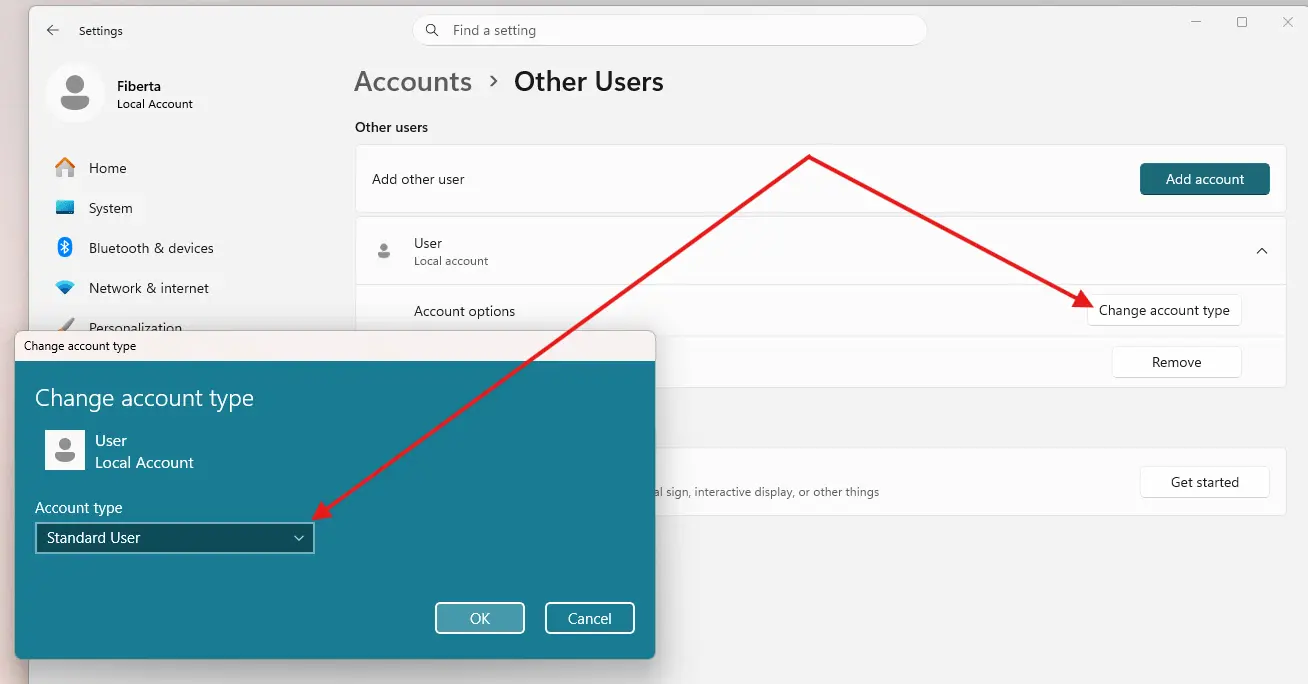Image resolution: width=1308 pixels, height=684 pixels.
Task: Click the user avatar in the dialog
Action: coord(65,451)
